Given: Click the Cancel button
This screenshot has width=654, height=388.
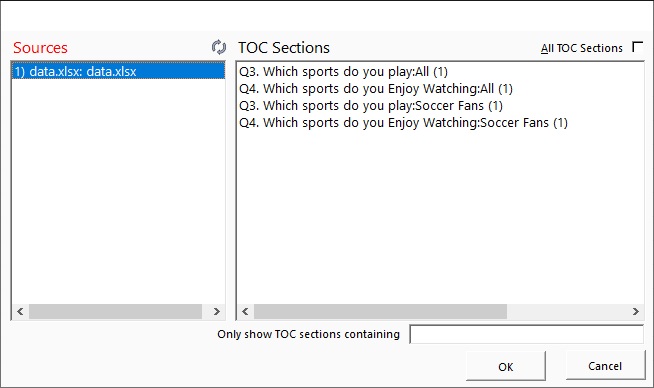Looking at the screenshot, I should tap(605, 365).
